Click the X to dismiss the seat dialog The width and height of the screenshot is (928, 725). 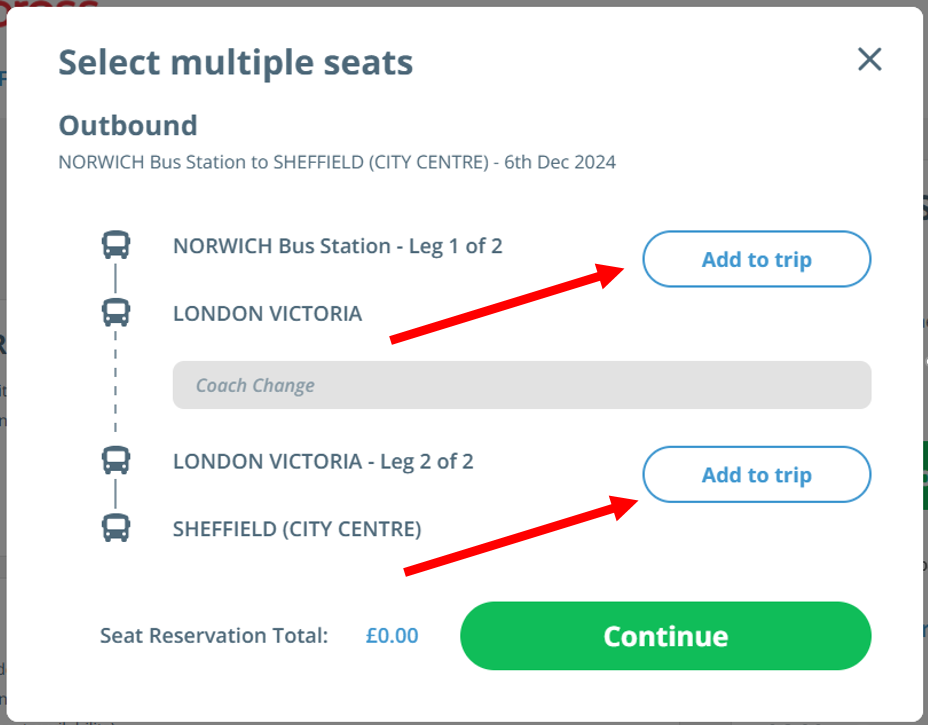coord(869,59)
